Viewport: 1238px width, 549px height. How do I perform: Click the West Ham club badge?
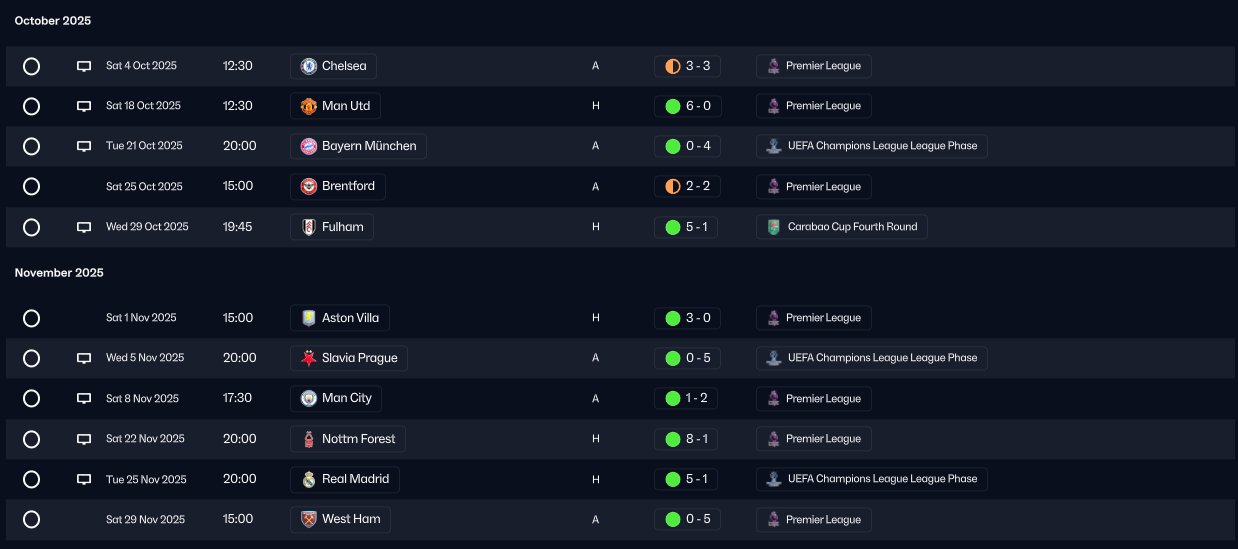click(x=309, y=519)
